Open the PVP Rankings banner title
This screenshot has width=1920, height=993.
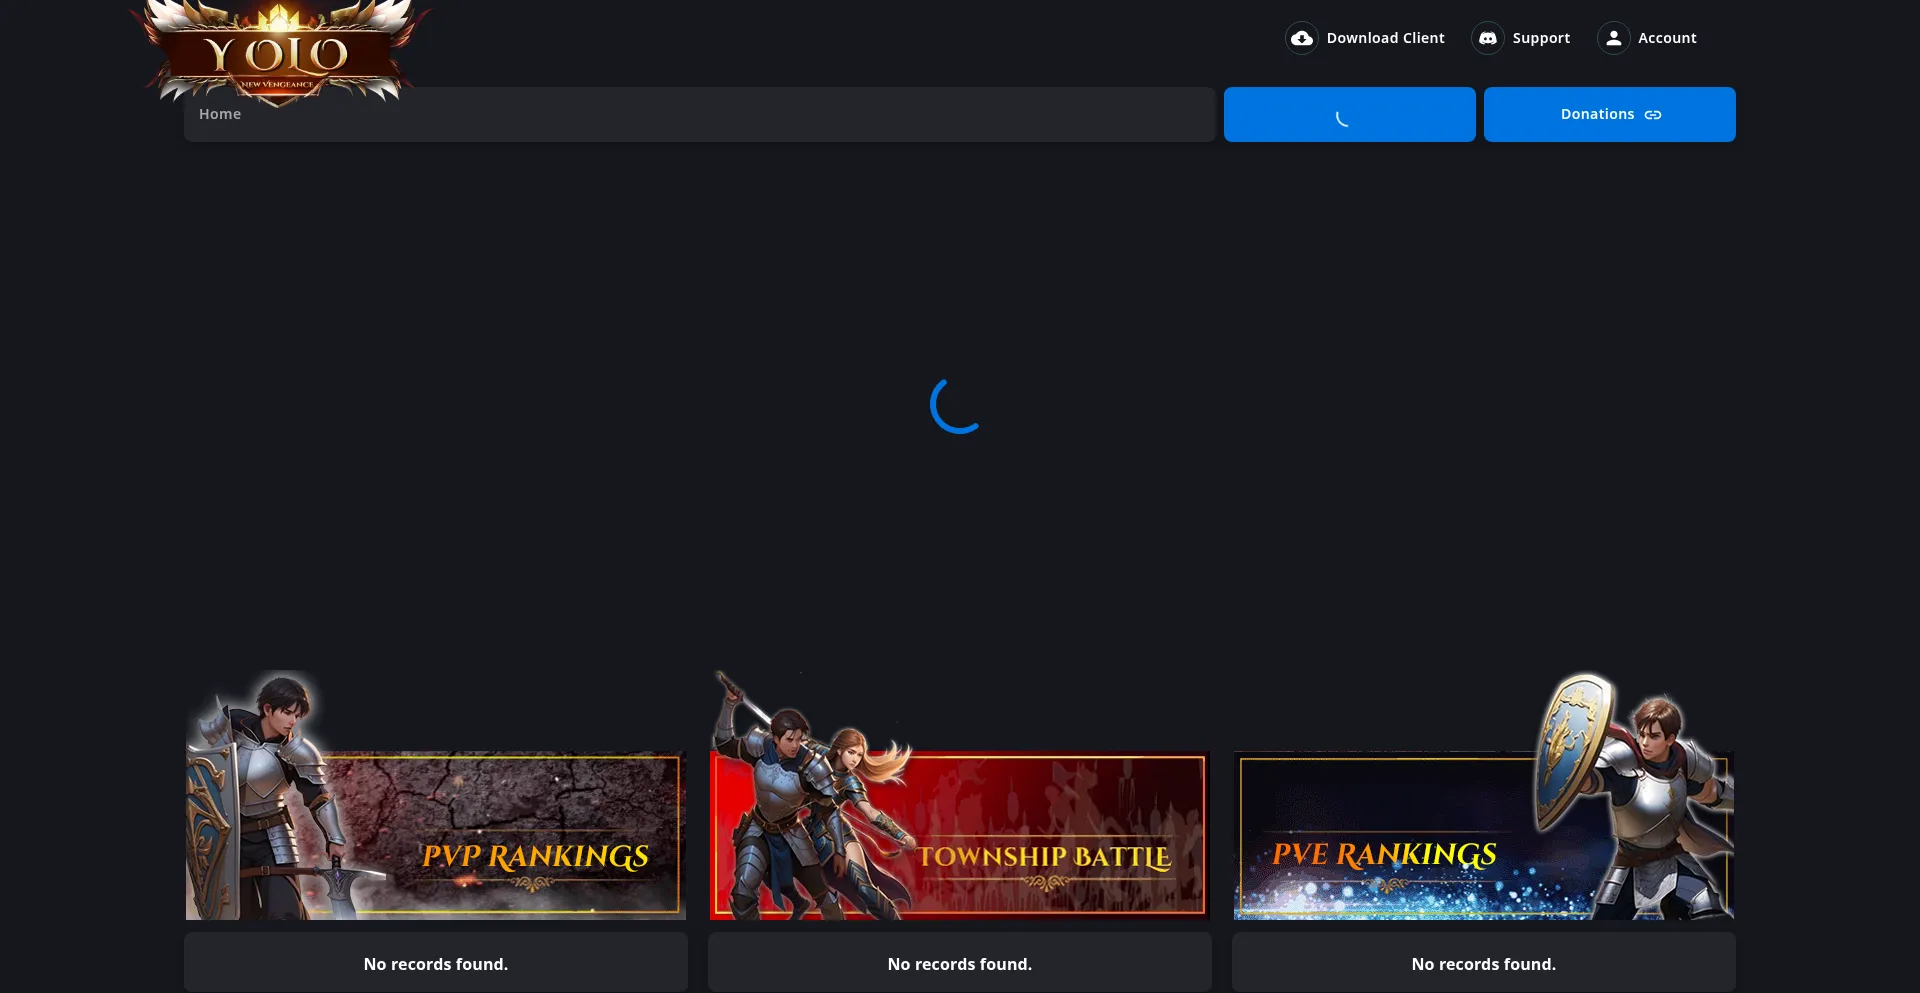coord(535,856)
